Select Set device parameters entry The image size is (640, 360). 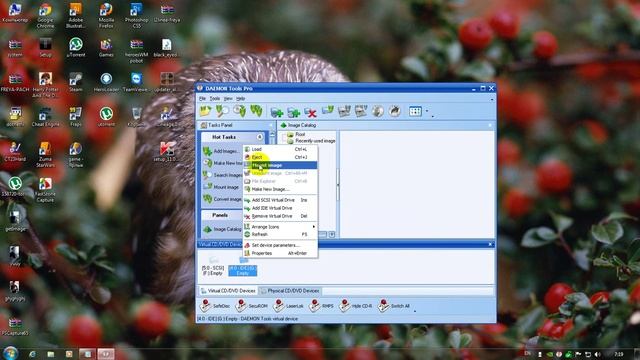280,245
